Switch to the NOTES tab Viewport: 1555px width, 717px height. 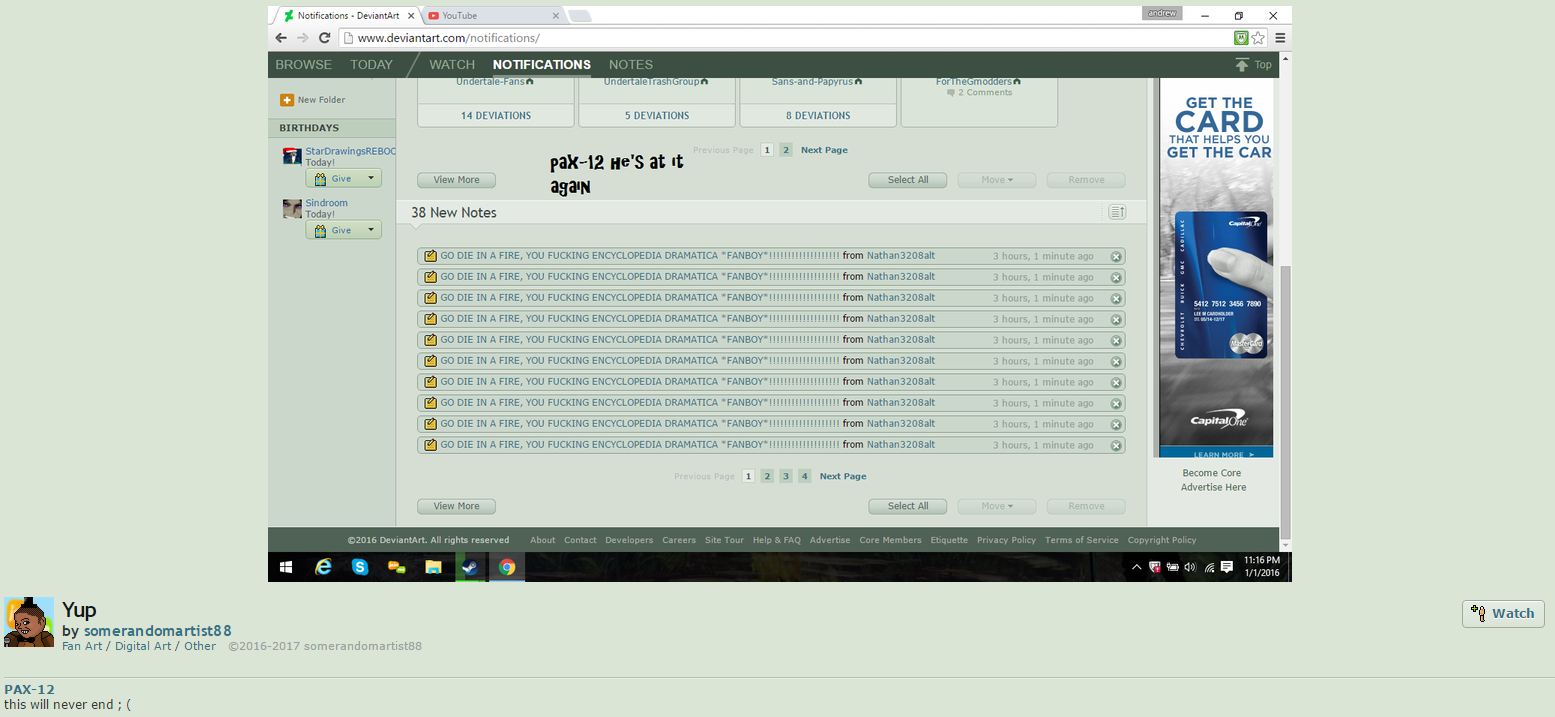coord(631,65)
